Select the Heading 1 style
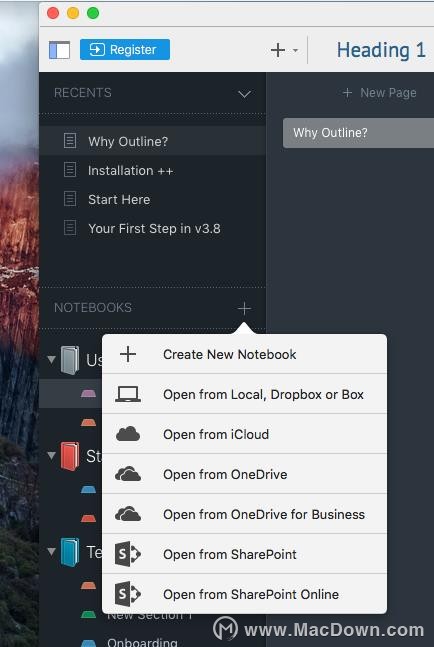The image size is (434, 647). point(381,50)
